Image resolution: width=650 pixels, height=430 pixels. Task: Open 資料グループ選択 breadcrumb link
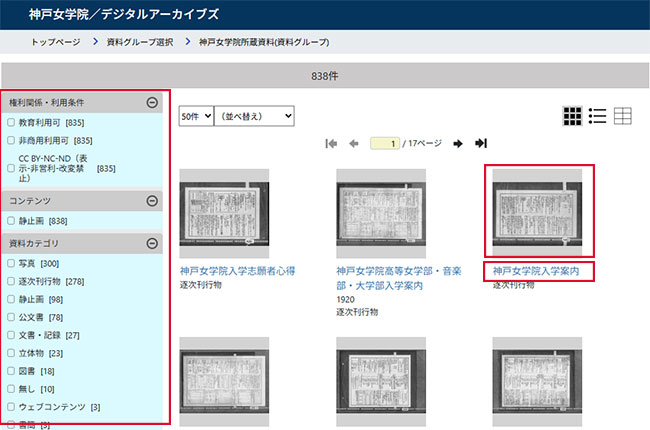point(140,42)
